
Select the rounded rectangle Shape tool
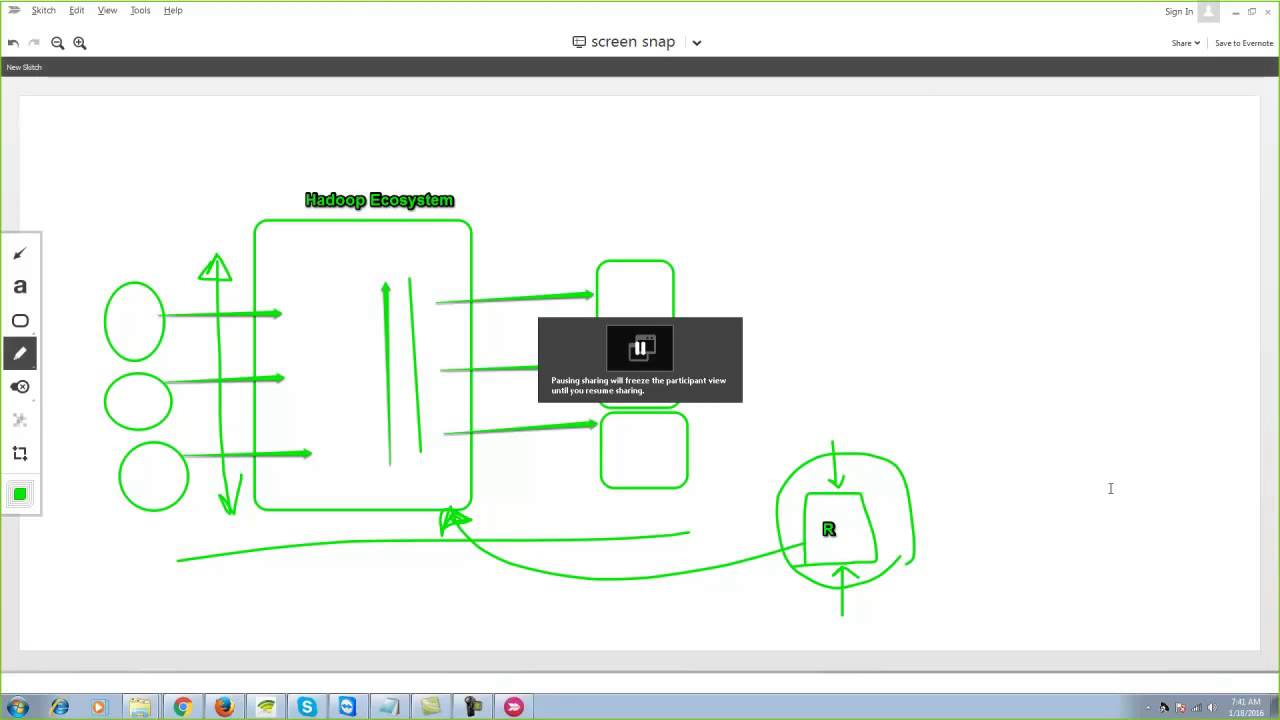(19, 321)
